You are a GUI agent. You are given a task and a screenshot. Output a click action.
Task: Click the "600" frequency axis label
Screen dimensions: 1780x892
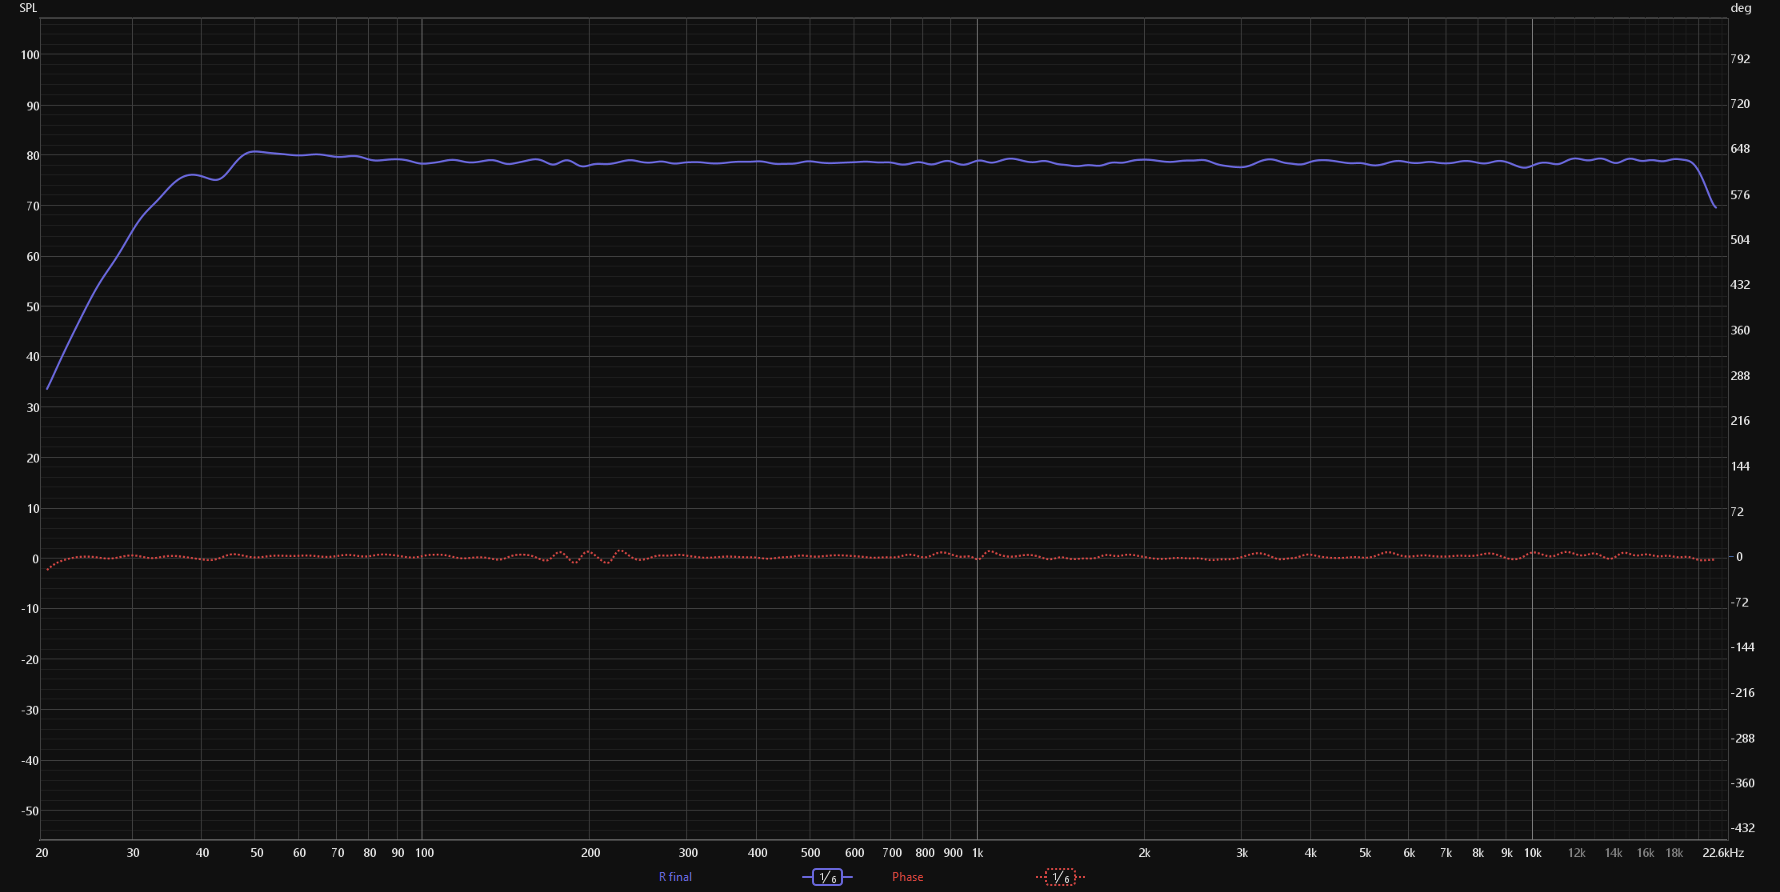coord(855,853)
